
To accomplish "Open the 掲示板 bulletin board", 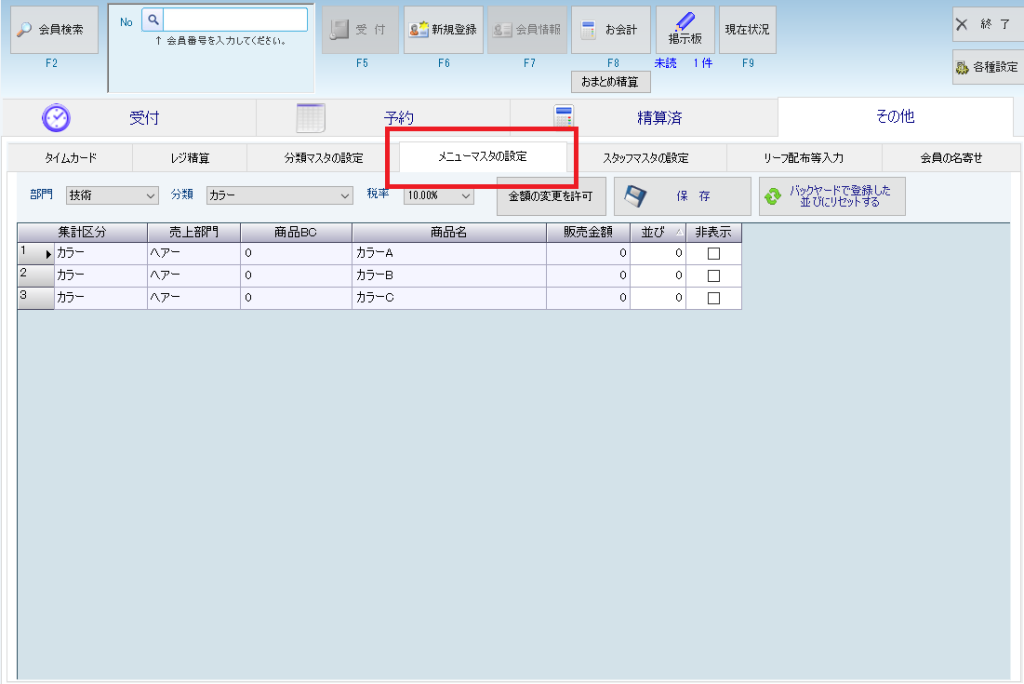I will (x=684, y=30).
